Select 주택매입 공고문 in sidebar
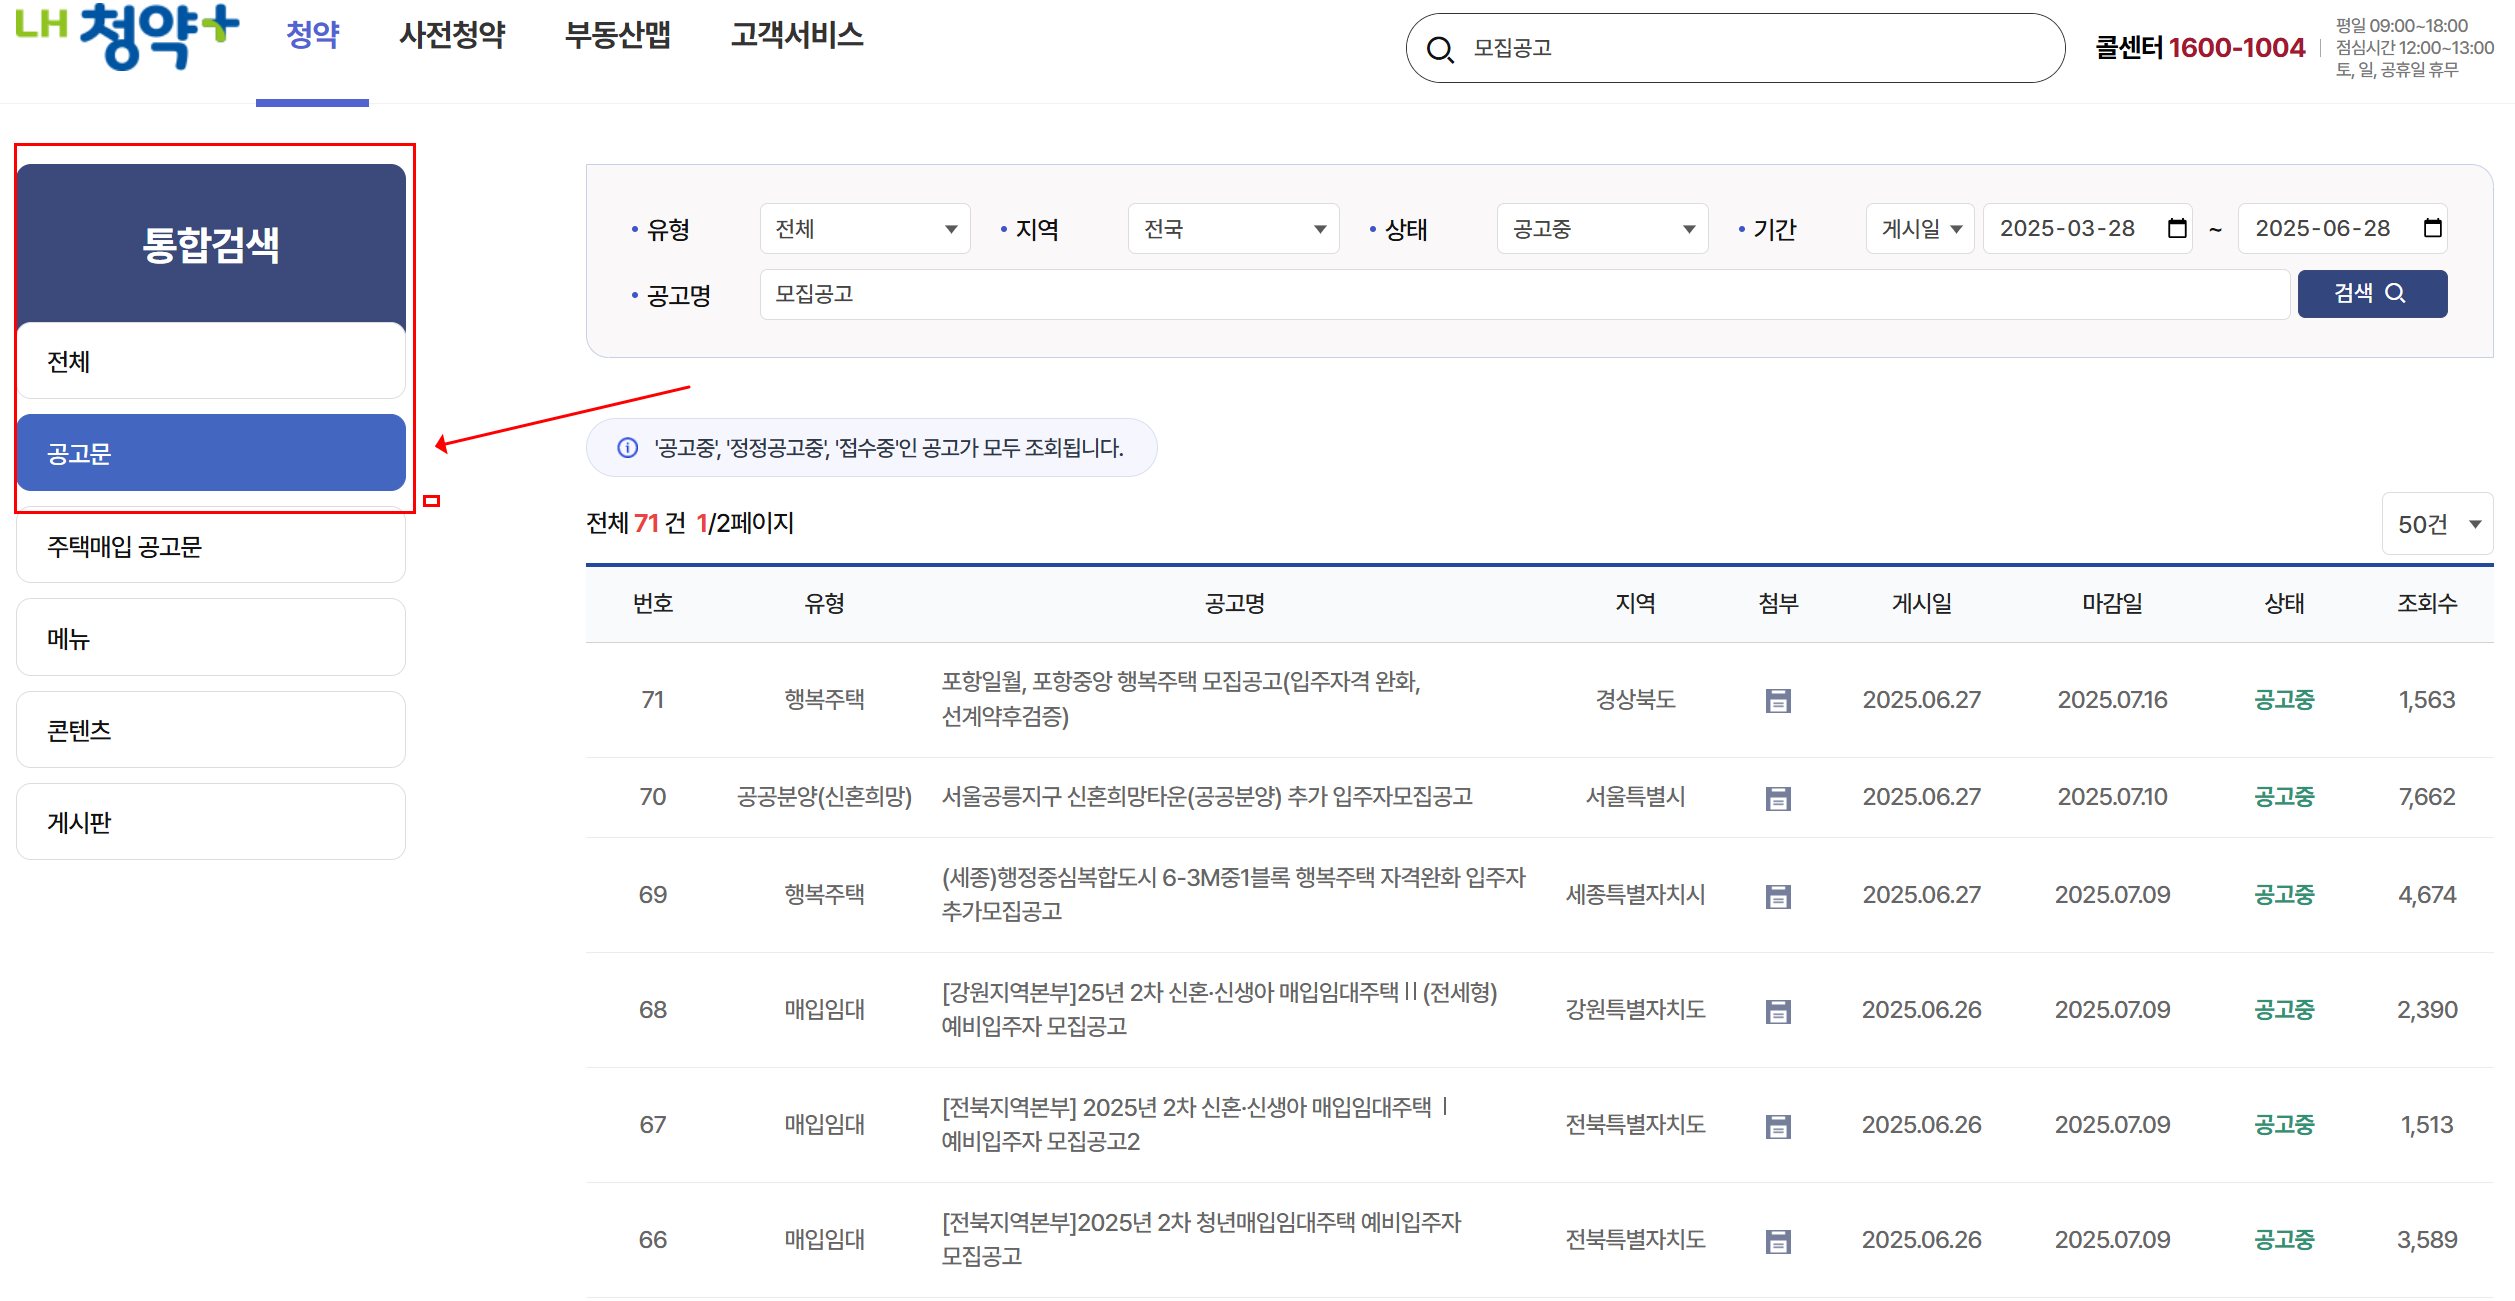 [x=210, y=547]
